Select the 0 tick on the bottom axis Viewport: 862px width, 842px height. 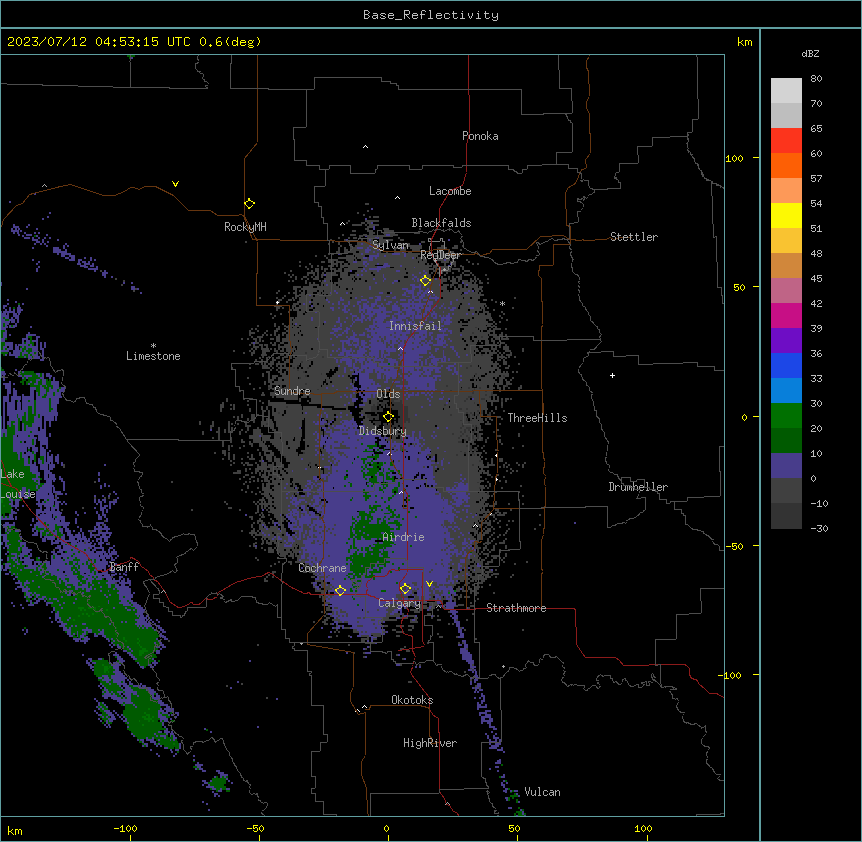pos(386,828)
